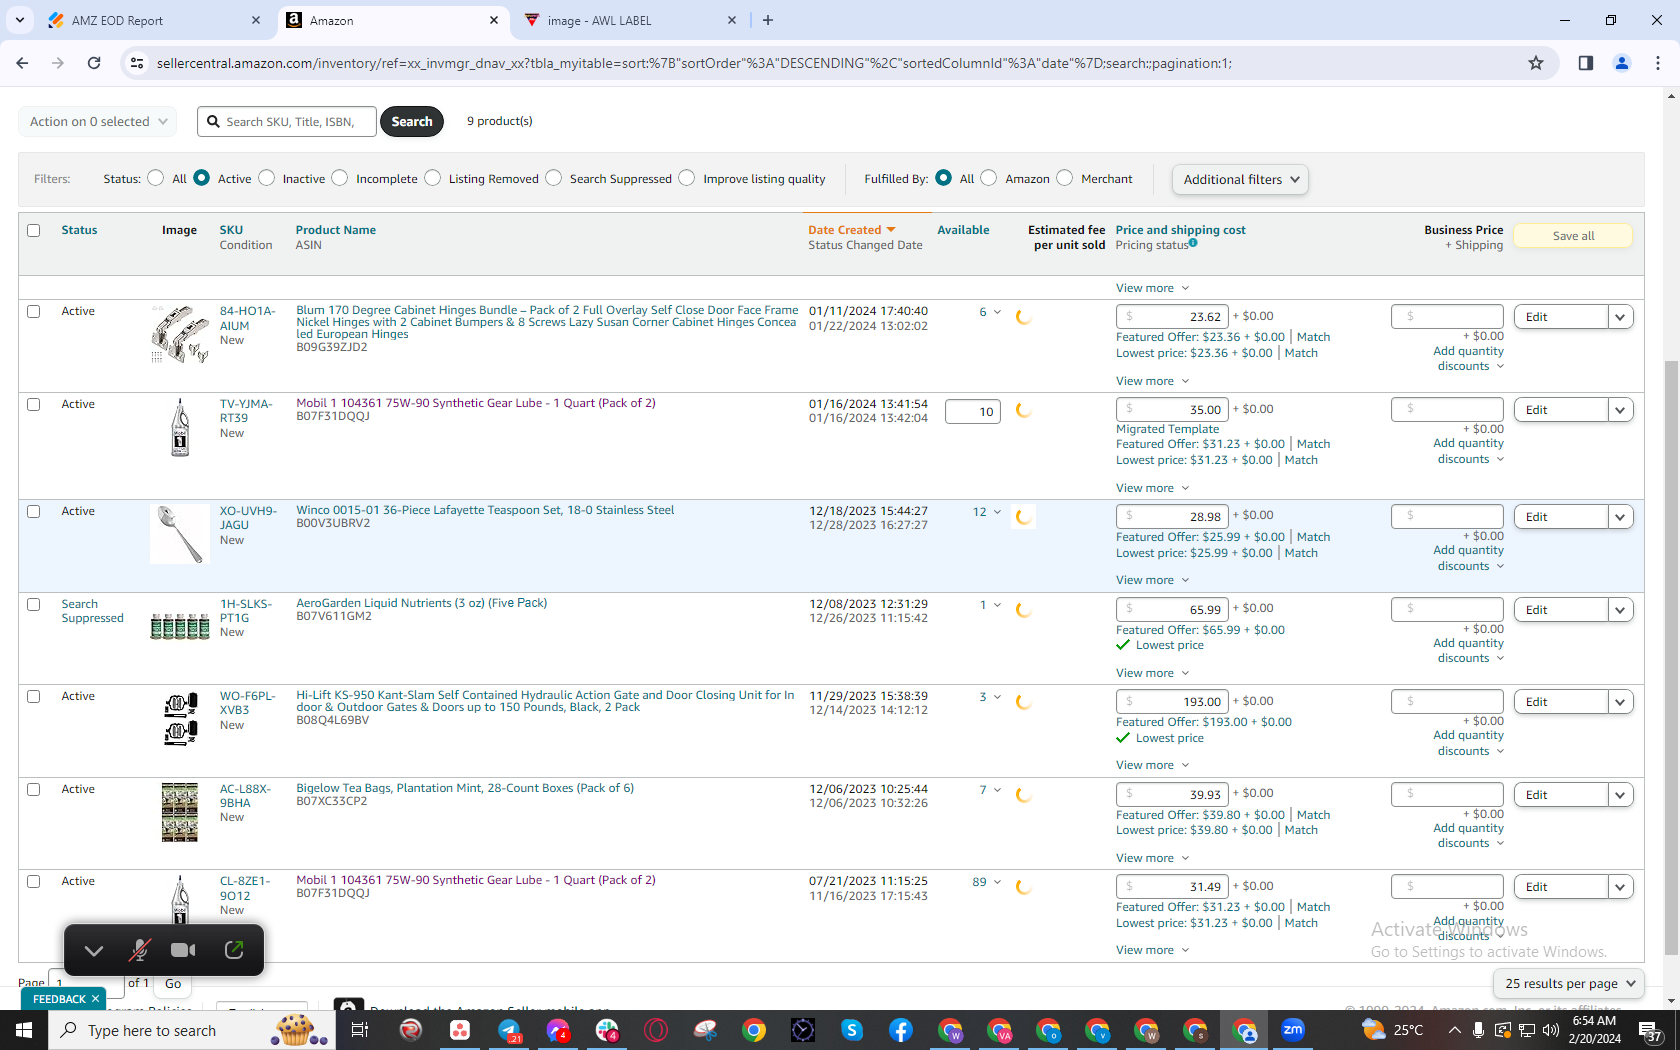Select the Amazon browser tab
The width and height of the screenshot is (1680, 1050).
[x=392, y=20]
